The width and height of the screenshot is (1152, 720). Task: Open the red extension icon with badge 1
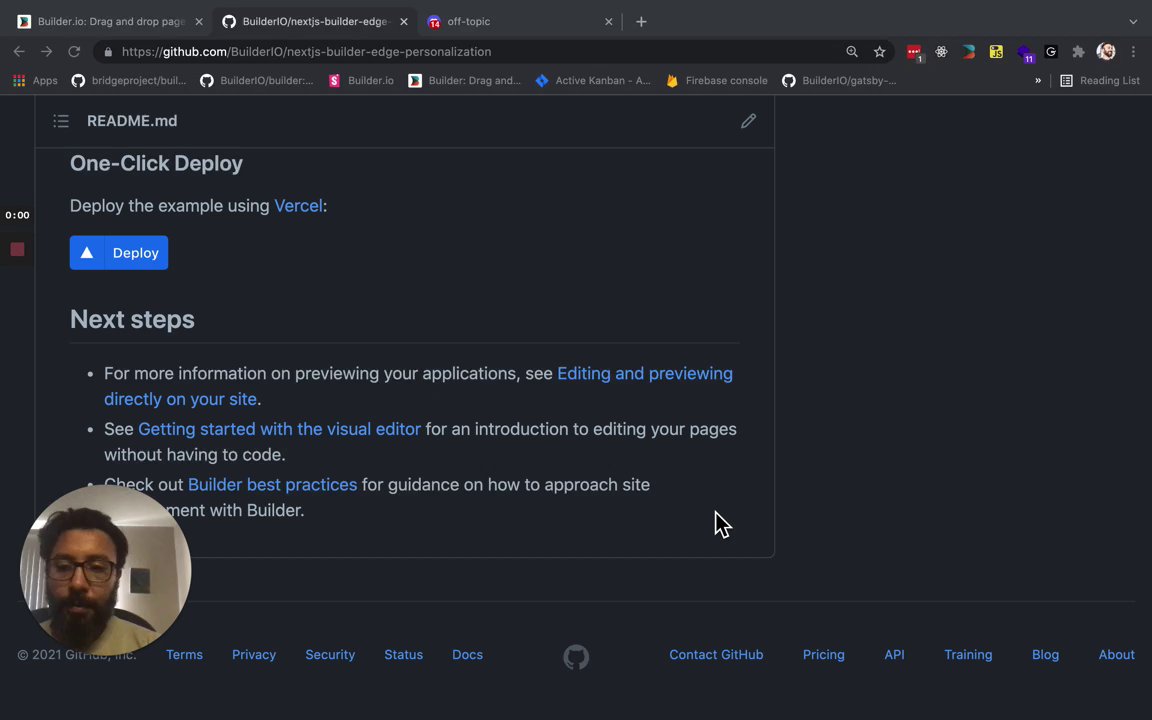point(914,52)
